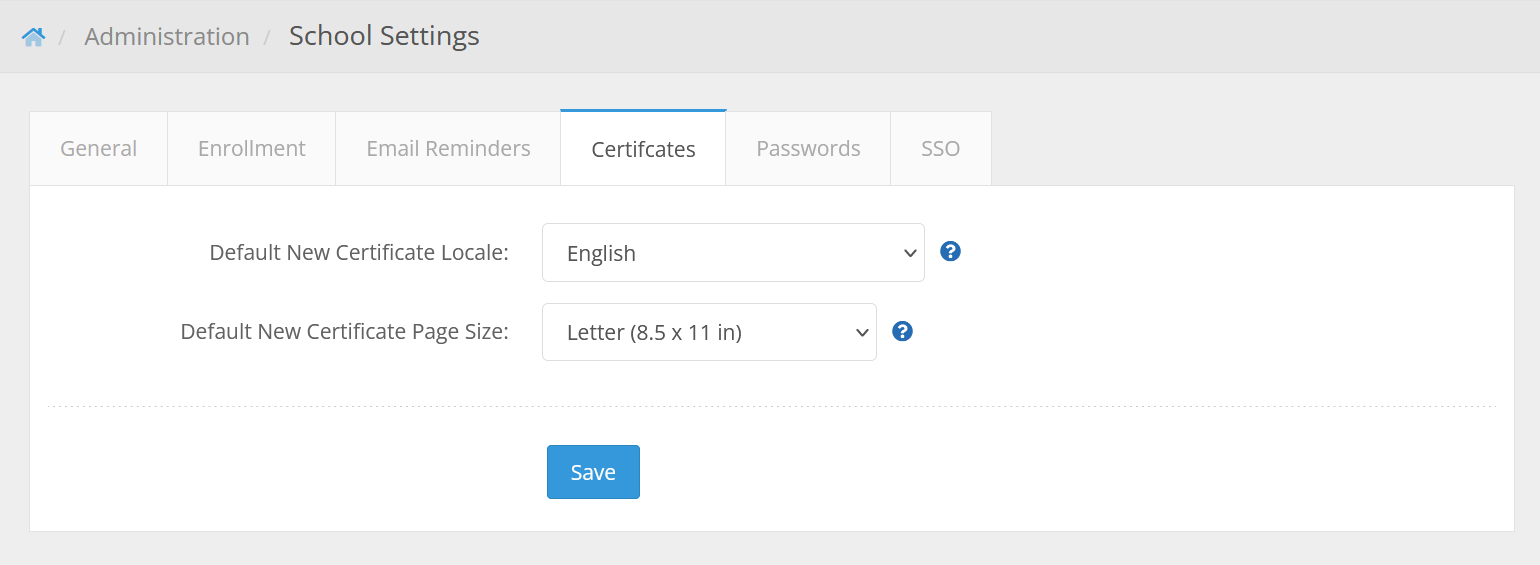Click the chevron on the Letter page size dropdown
Viewport: 1540px width, 565px height.
[861, 332]
